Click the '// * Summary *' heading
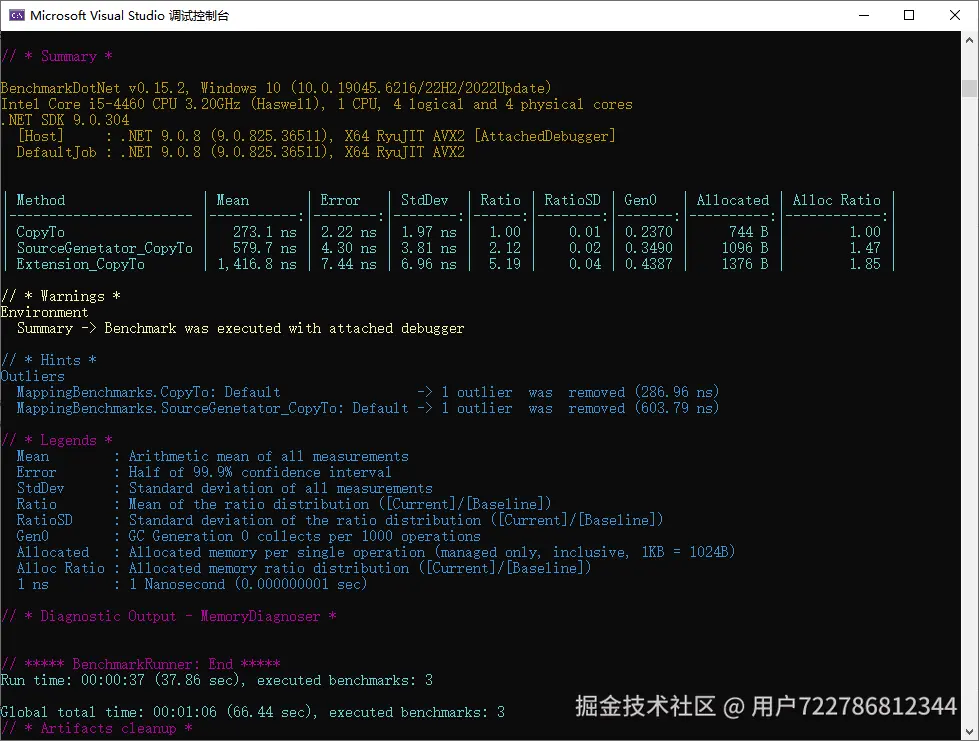The image size is (979, 741). [x=57, y=56]
